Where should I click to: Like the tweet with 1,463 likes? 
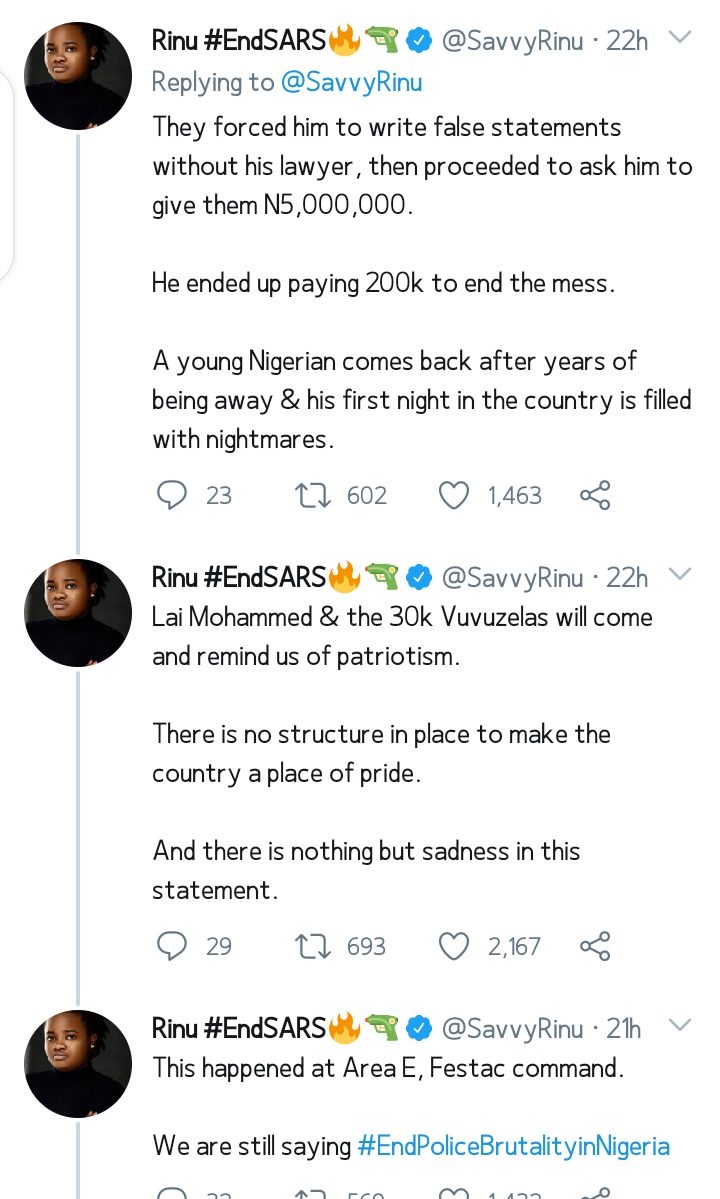453,495
